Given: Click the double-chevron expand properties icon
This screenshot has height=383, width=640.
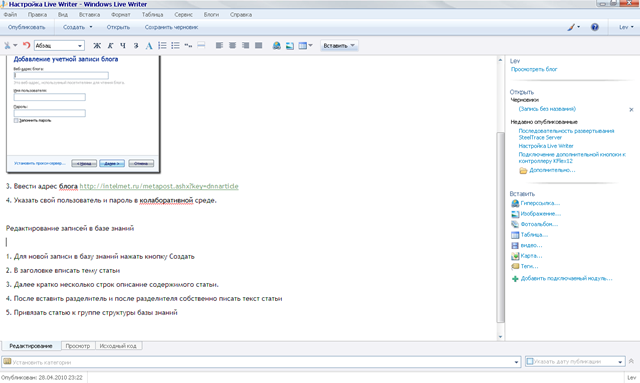Looking at the screenshot, I should point(631,361).
